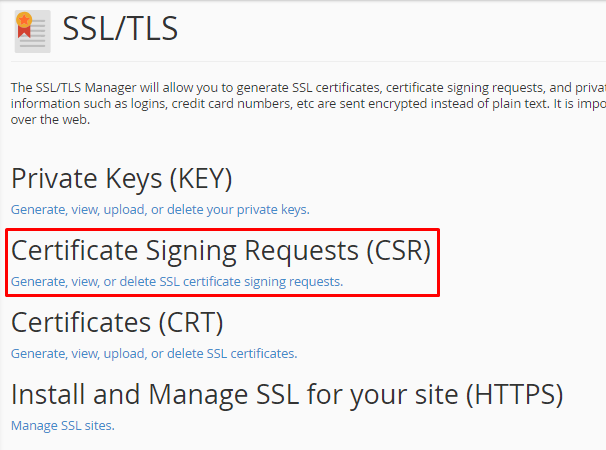
Task: Click the Certificate Signing Requests heading
Action: coord(221,251)
